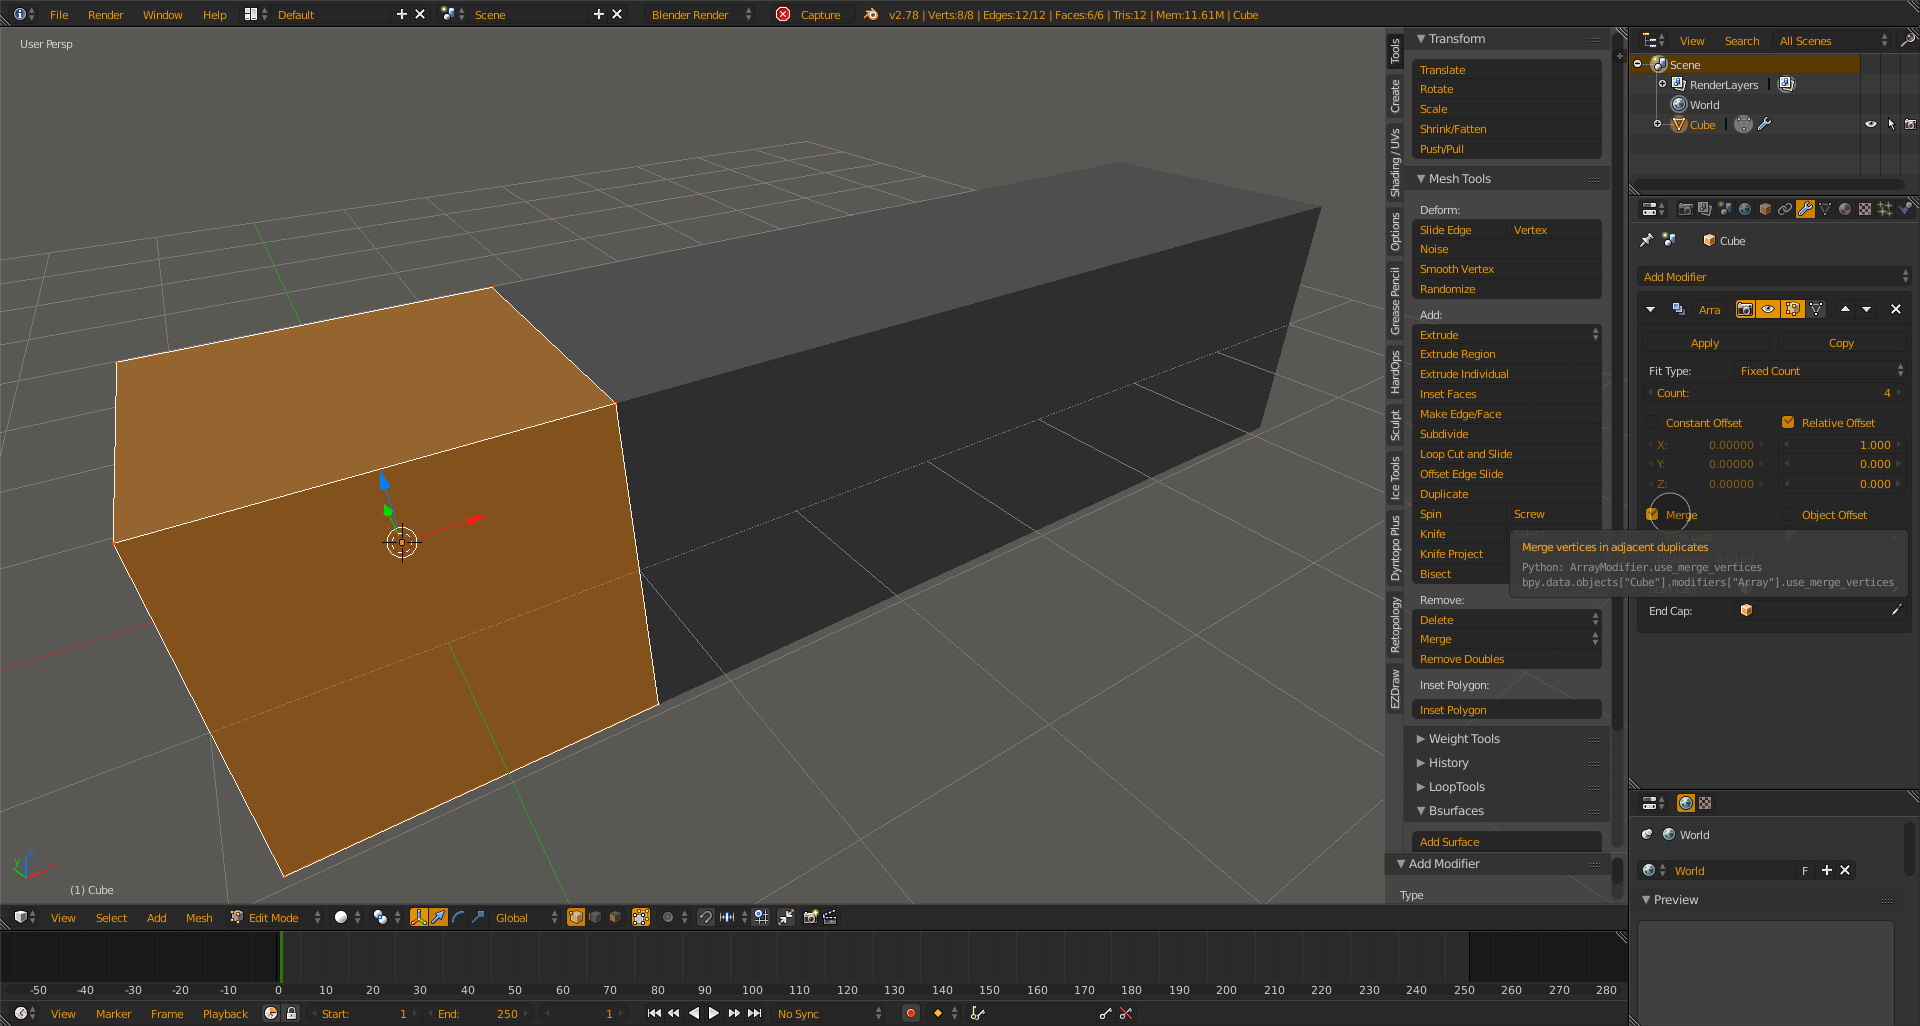Click the Apply modifier button
Screen dimensions: 1920x1026
tap(1705, 343)
